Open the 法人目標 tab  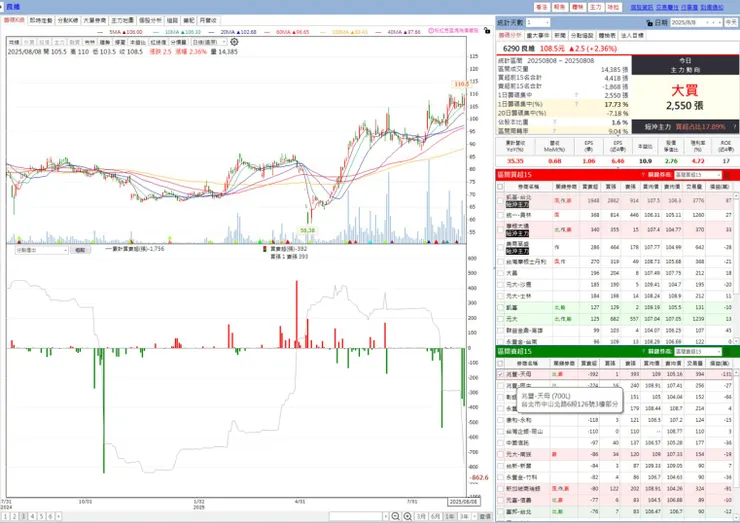(632, 35)
